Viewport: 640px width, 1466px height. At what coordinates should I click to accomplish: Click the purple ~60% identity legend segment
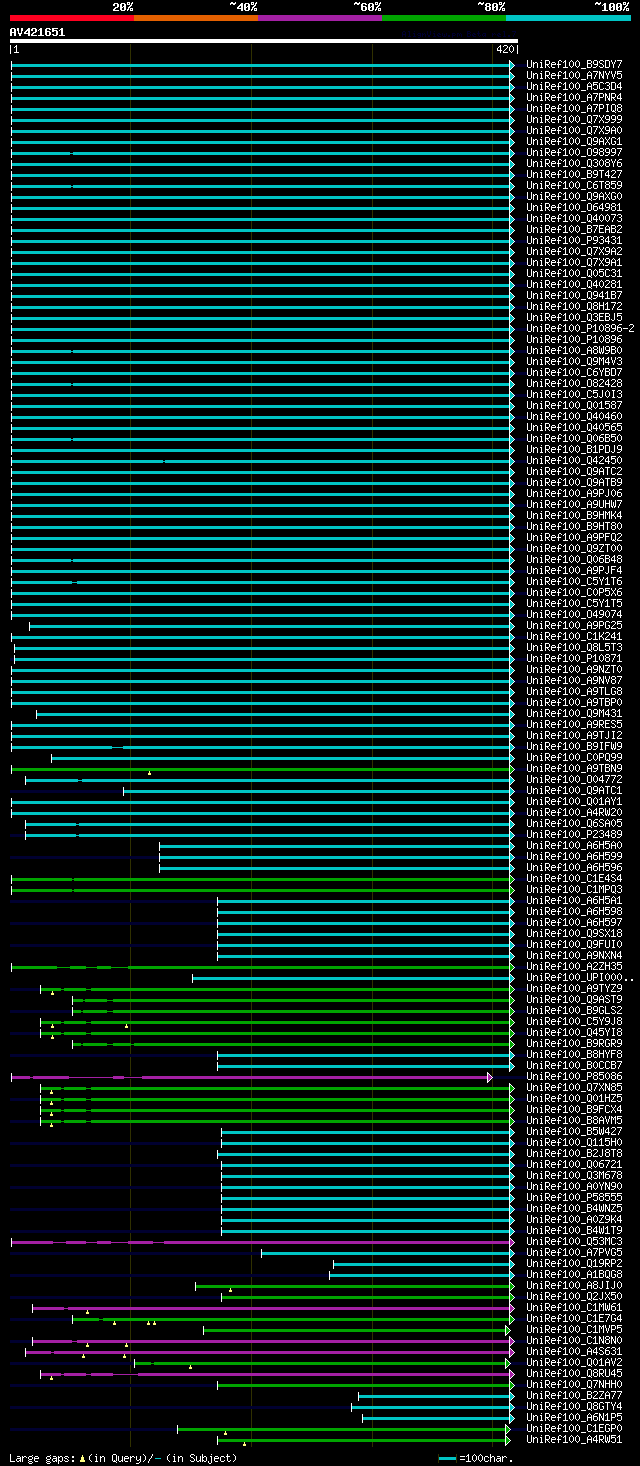pyautogui.click(x=319, y=17)
